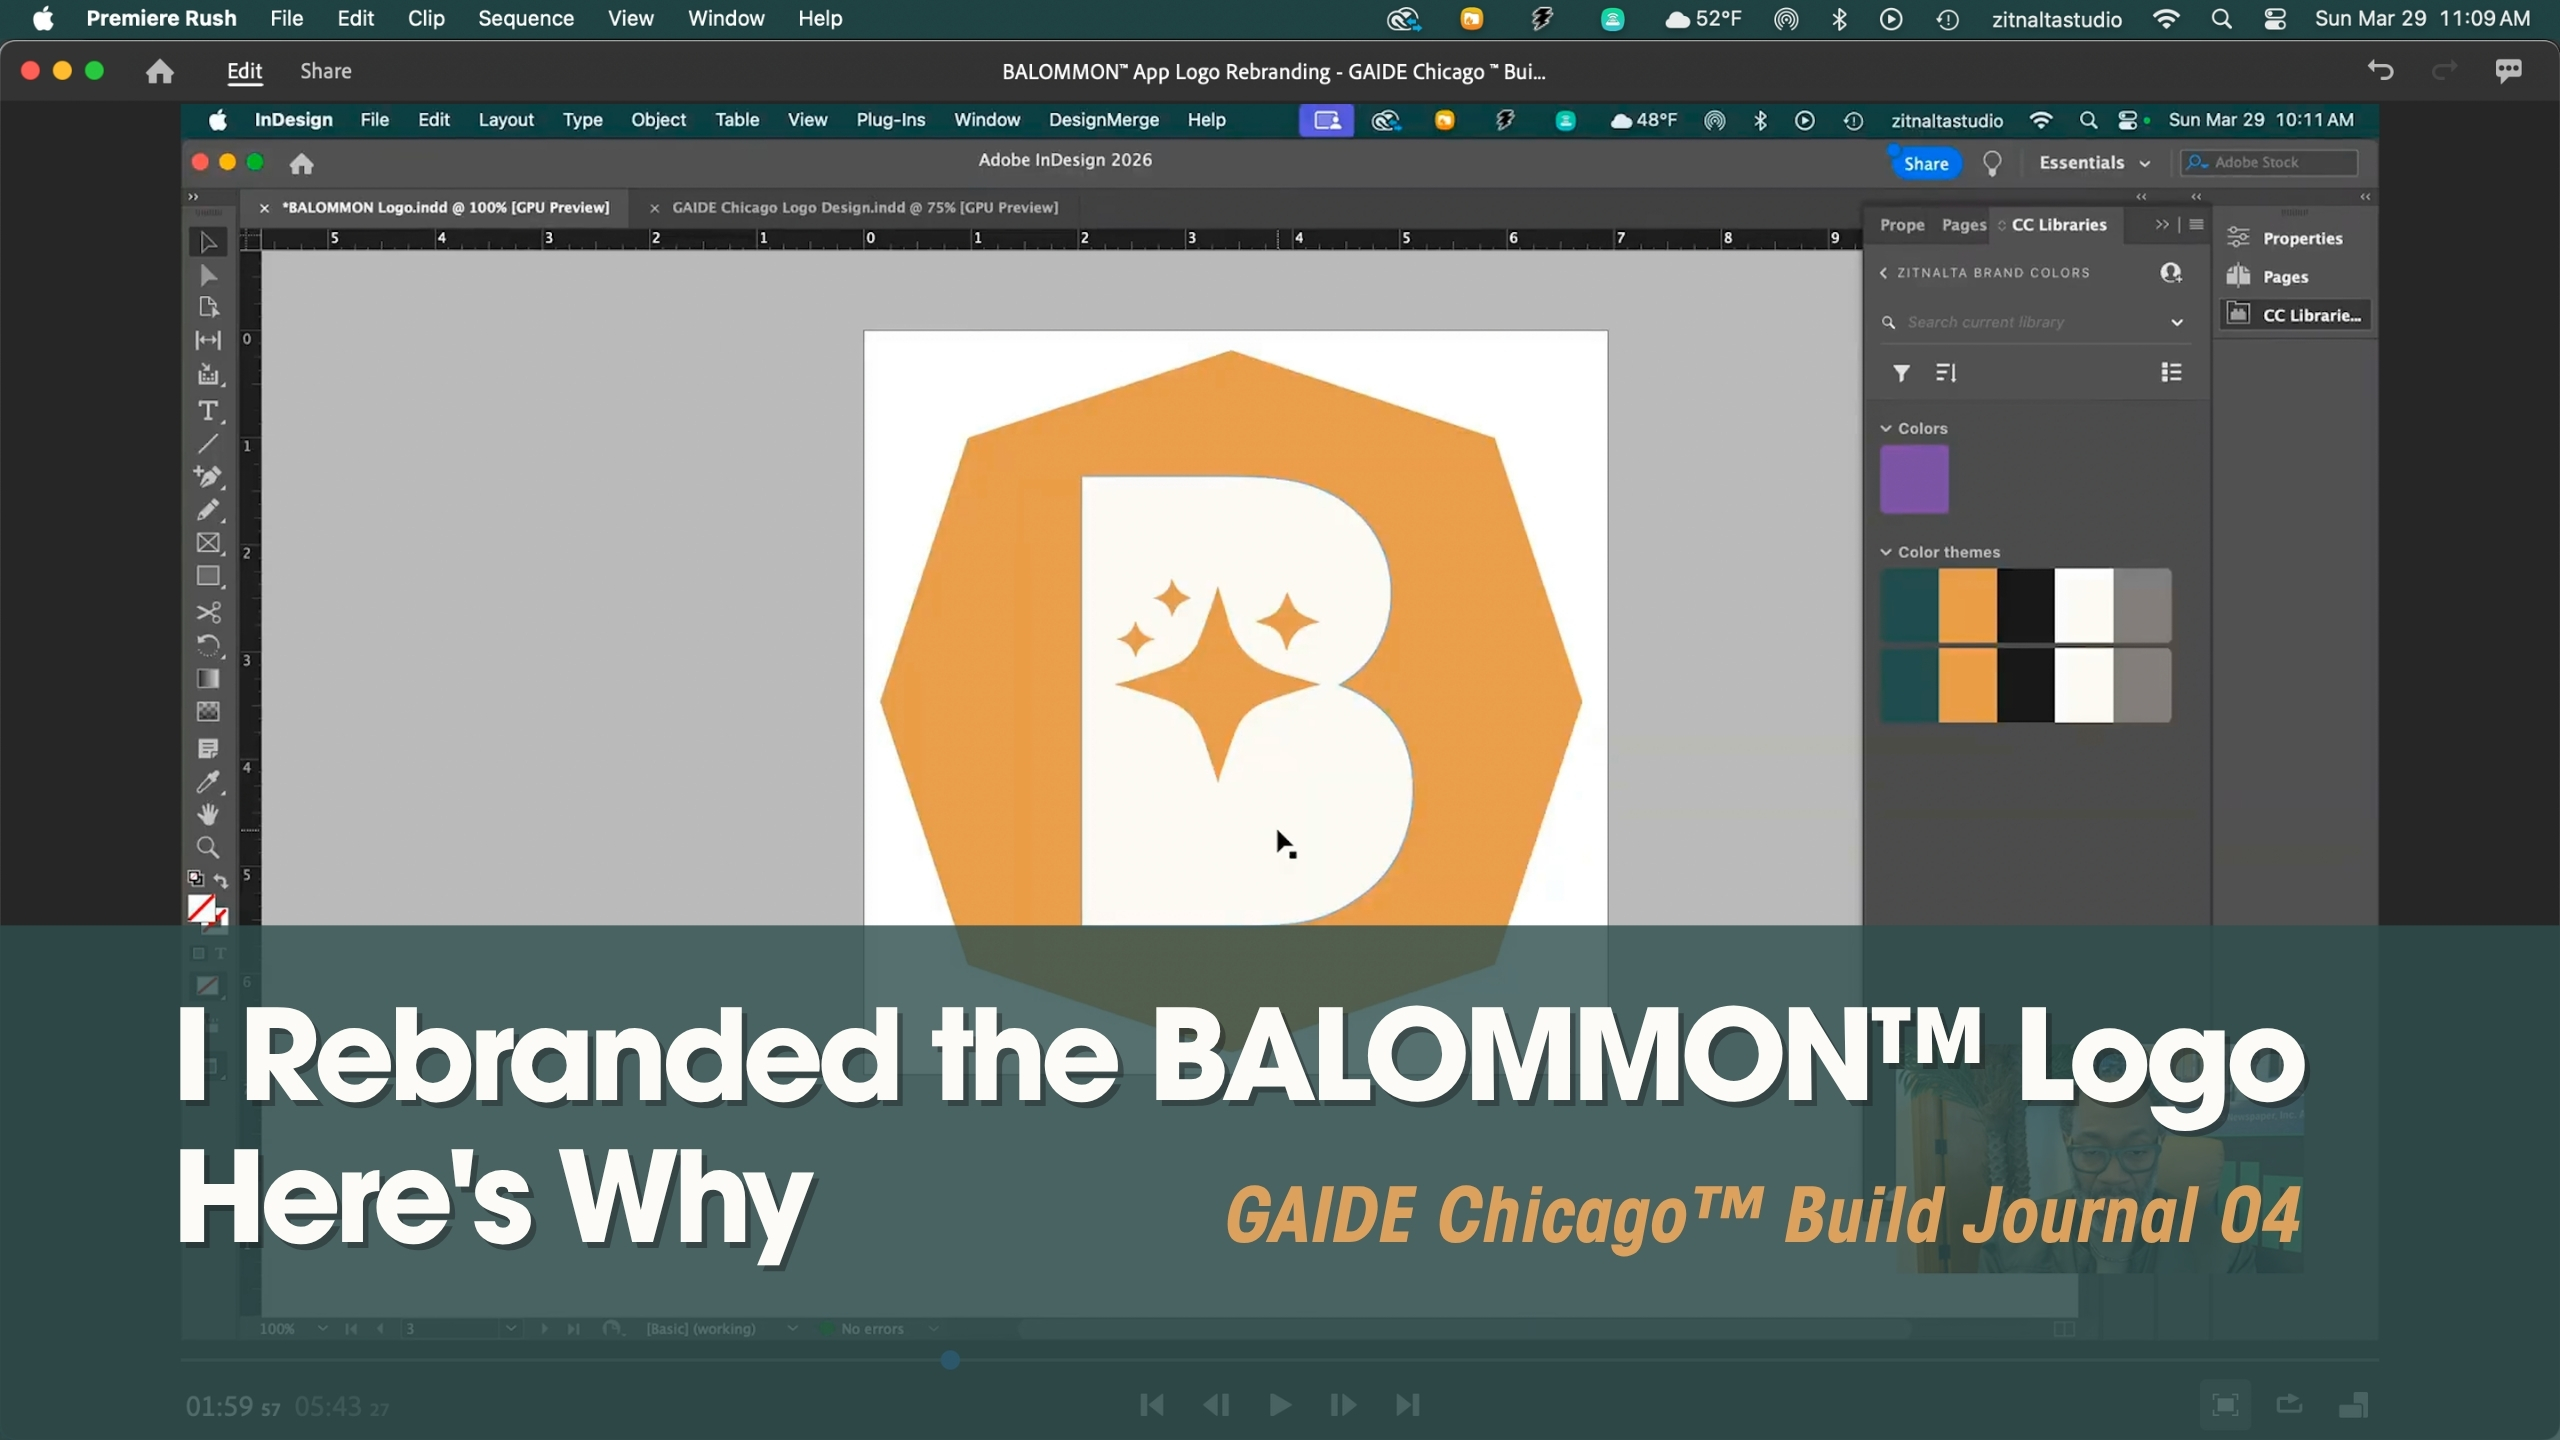Select the Content Collector tool
This screenshot has height=1440, width=2560.
[208, 375]
